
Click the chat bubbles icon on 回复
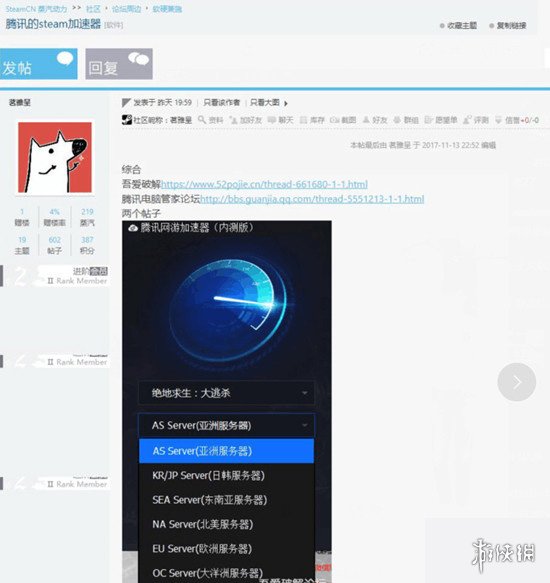pos(138,58)
